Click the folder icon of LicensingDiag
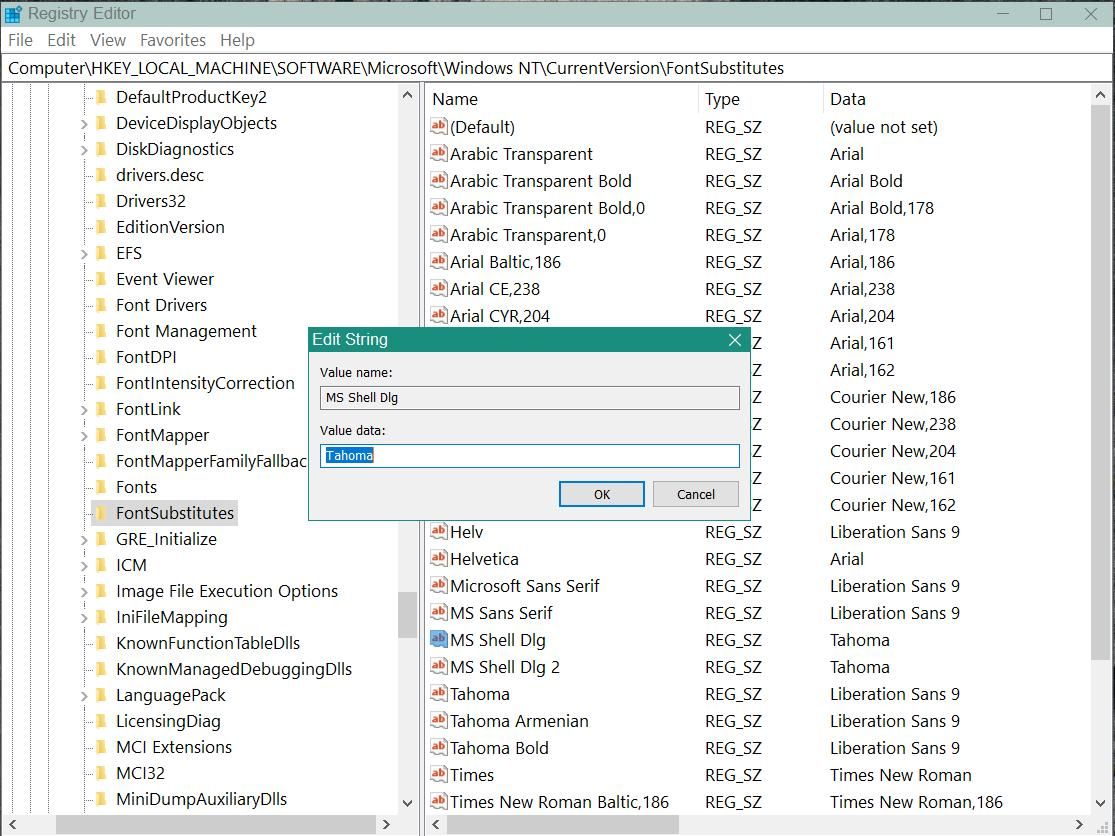Viewport: 1115px width, 836px height. [102, 721]
